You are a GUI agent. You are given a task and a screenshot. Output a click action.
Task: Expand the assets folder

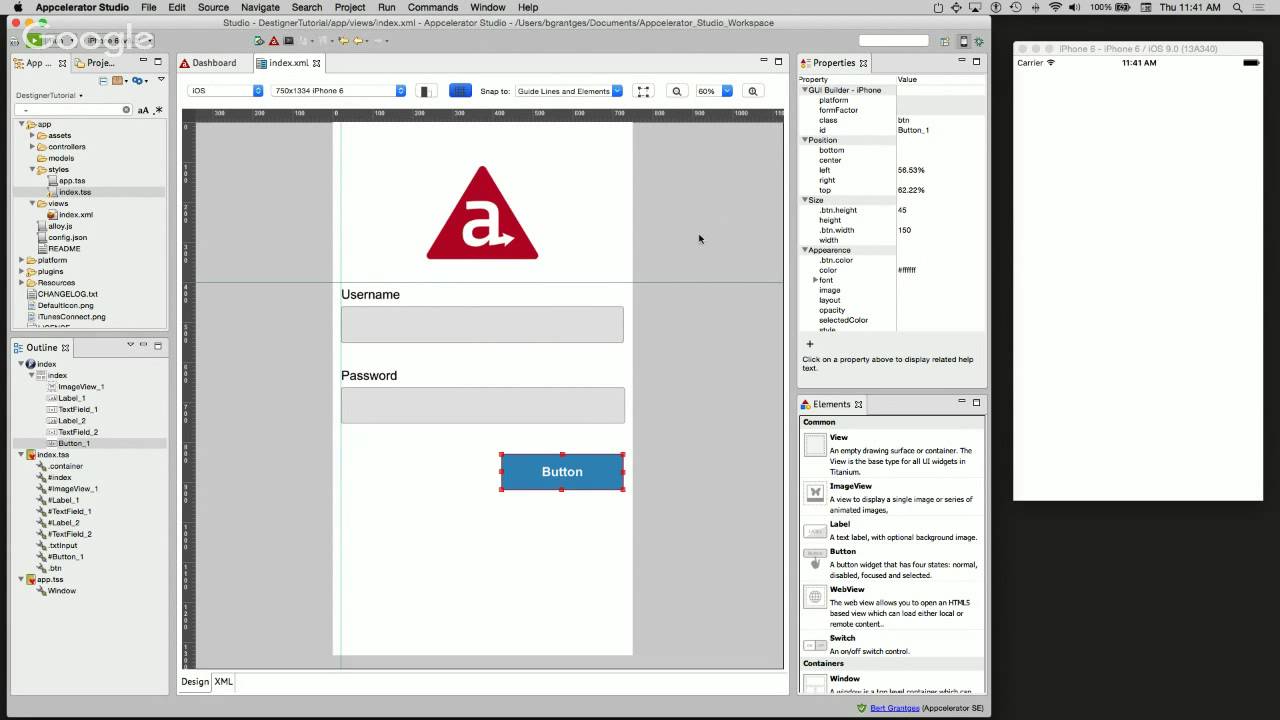pos(32,135)
